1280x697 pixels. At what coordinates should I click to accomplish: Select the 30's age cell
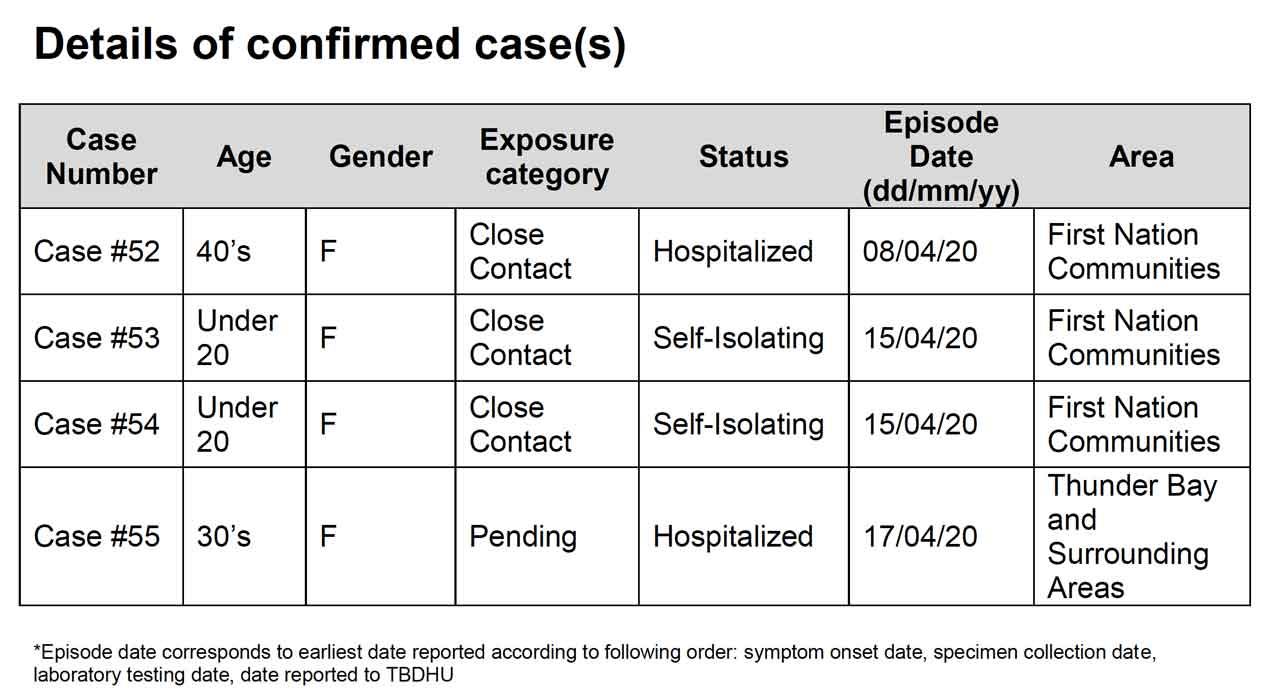224,537
